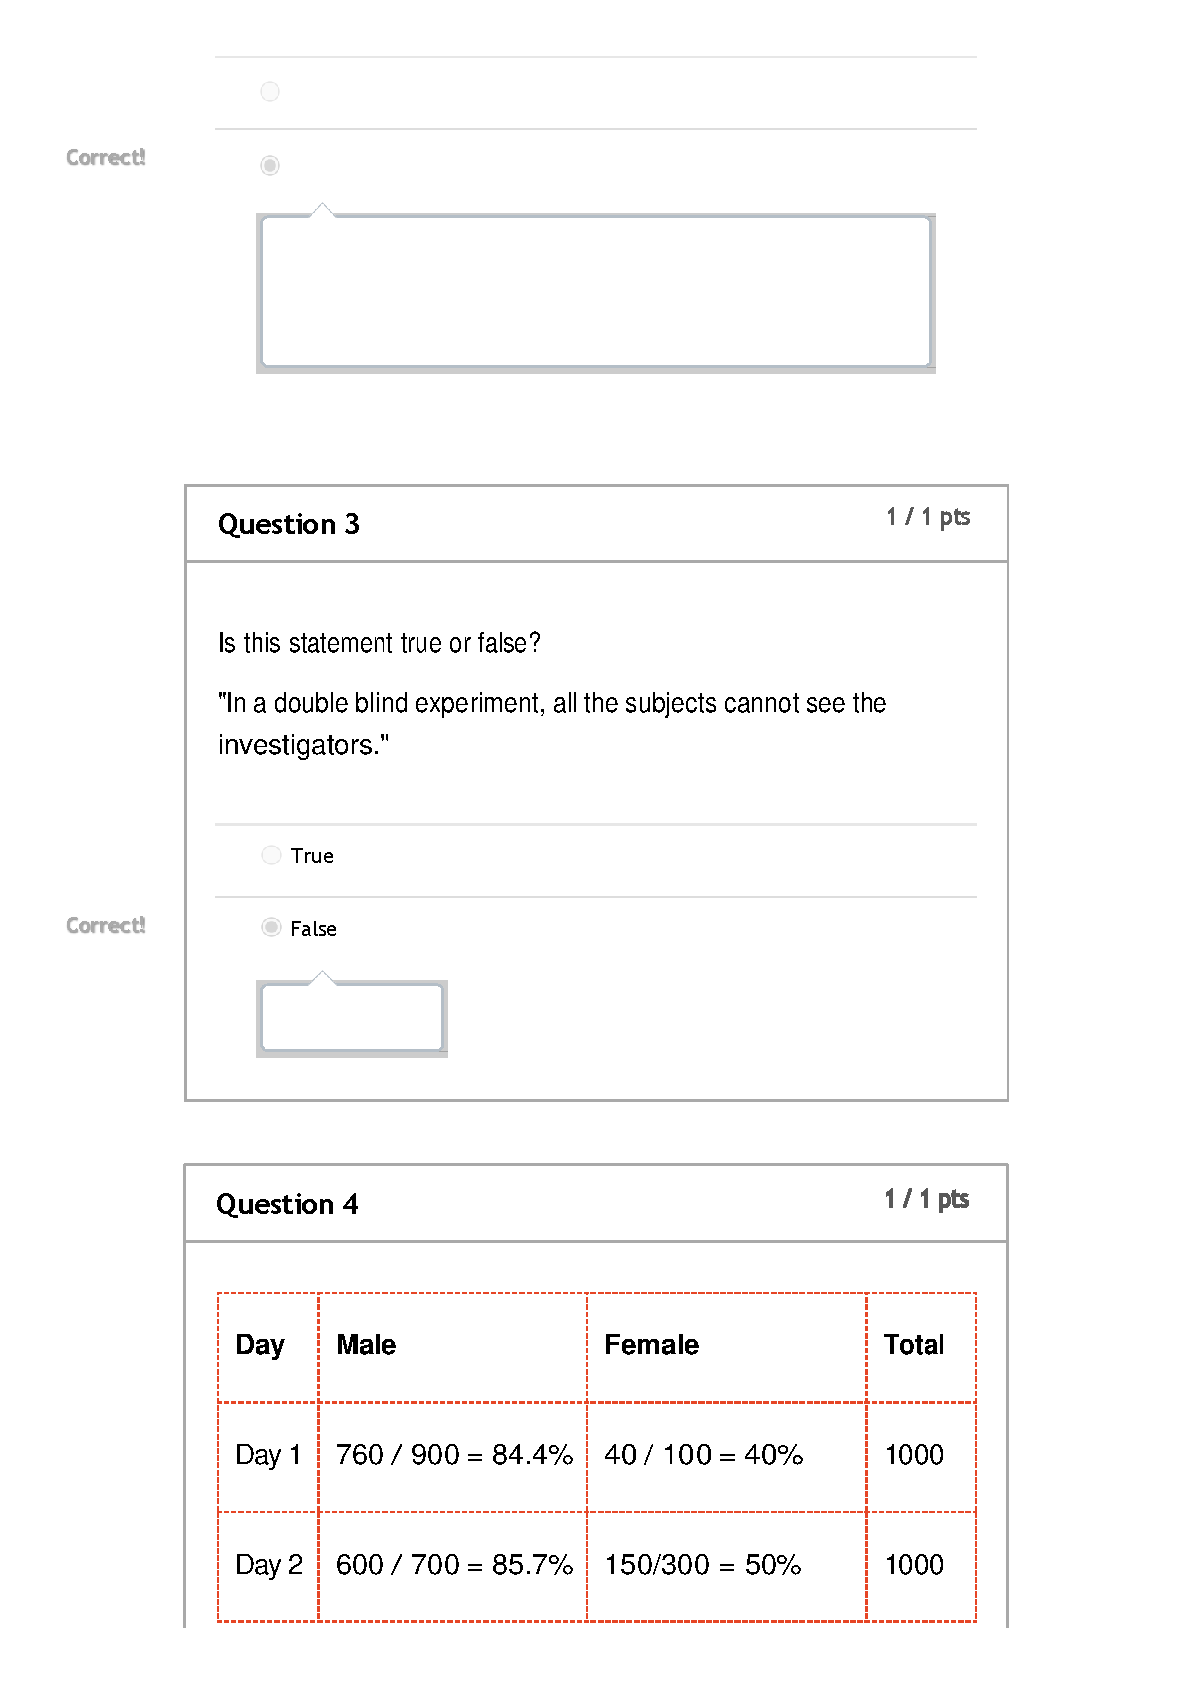Click the small empty feedback box under False
The image size is (1190, 1684).
[x=352, y=1018]
